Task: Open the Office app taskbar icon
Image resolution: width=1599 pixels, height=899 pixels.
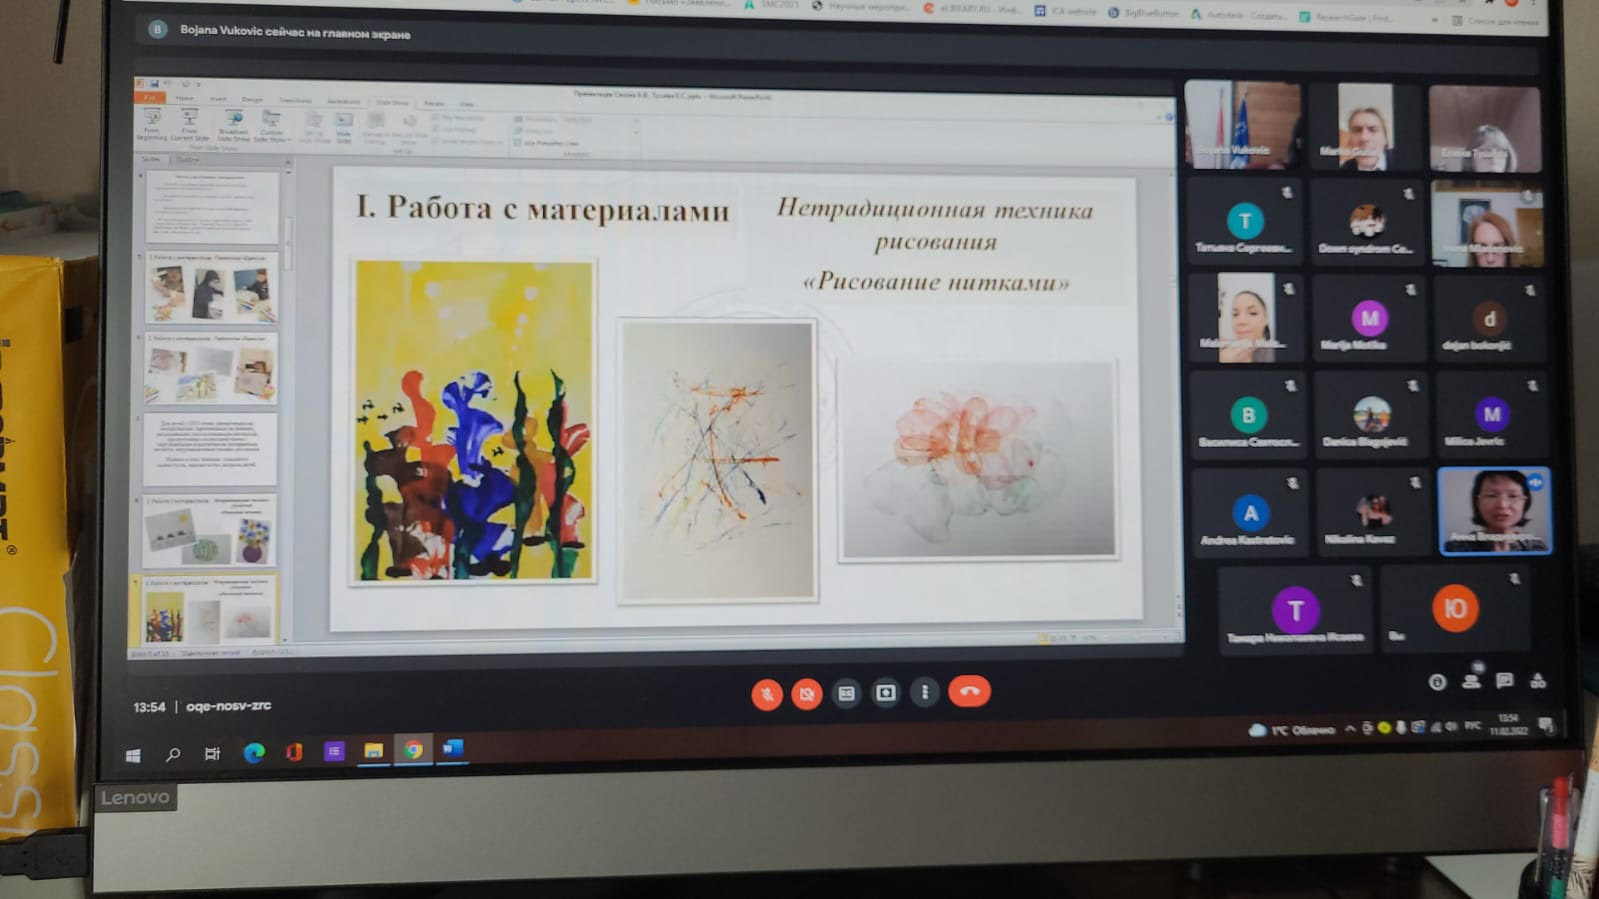Action: [294, 751]
